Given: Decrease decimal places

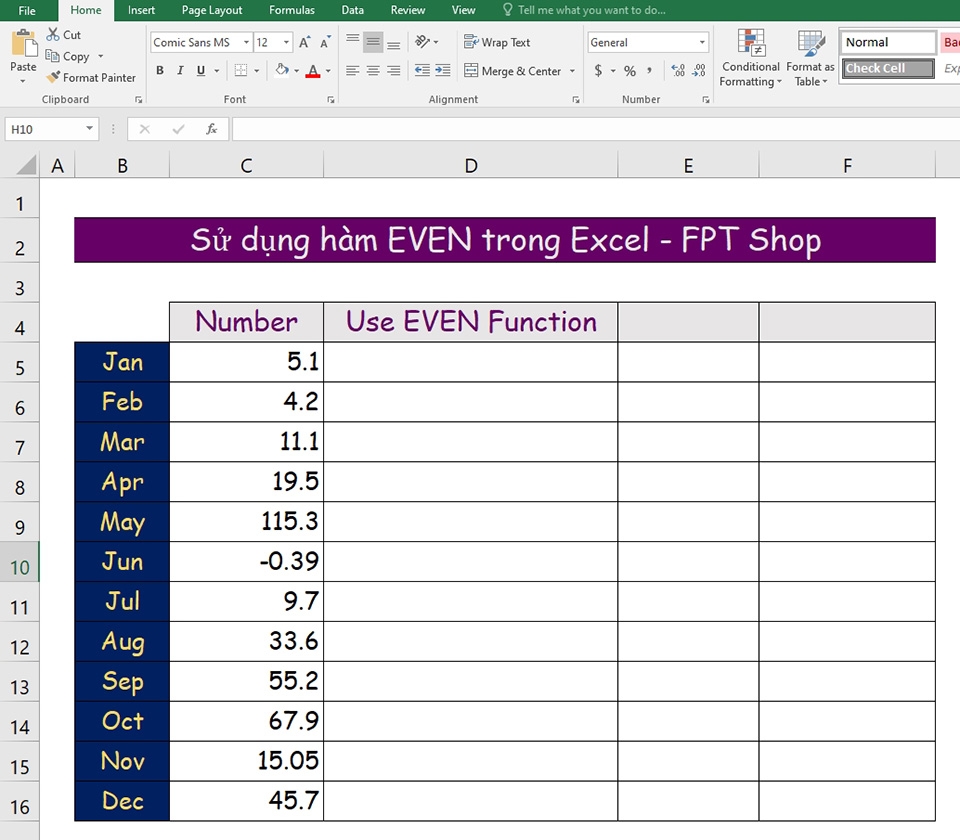Looking at the screenshot, I should tap(699, 70).
